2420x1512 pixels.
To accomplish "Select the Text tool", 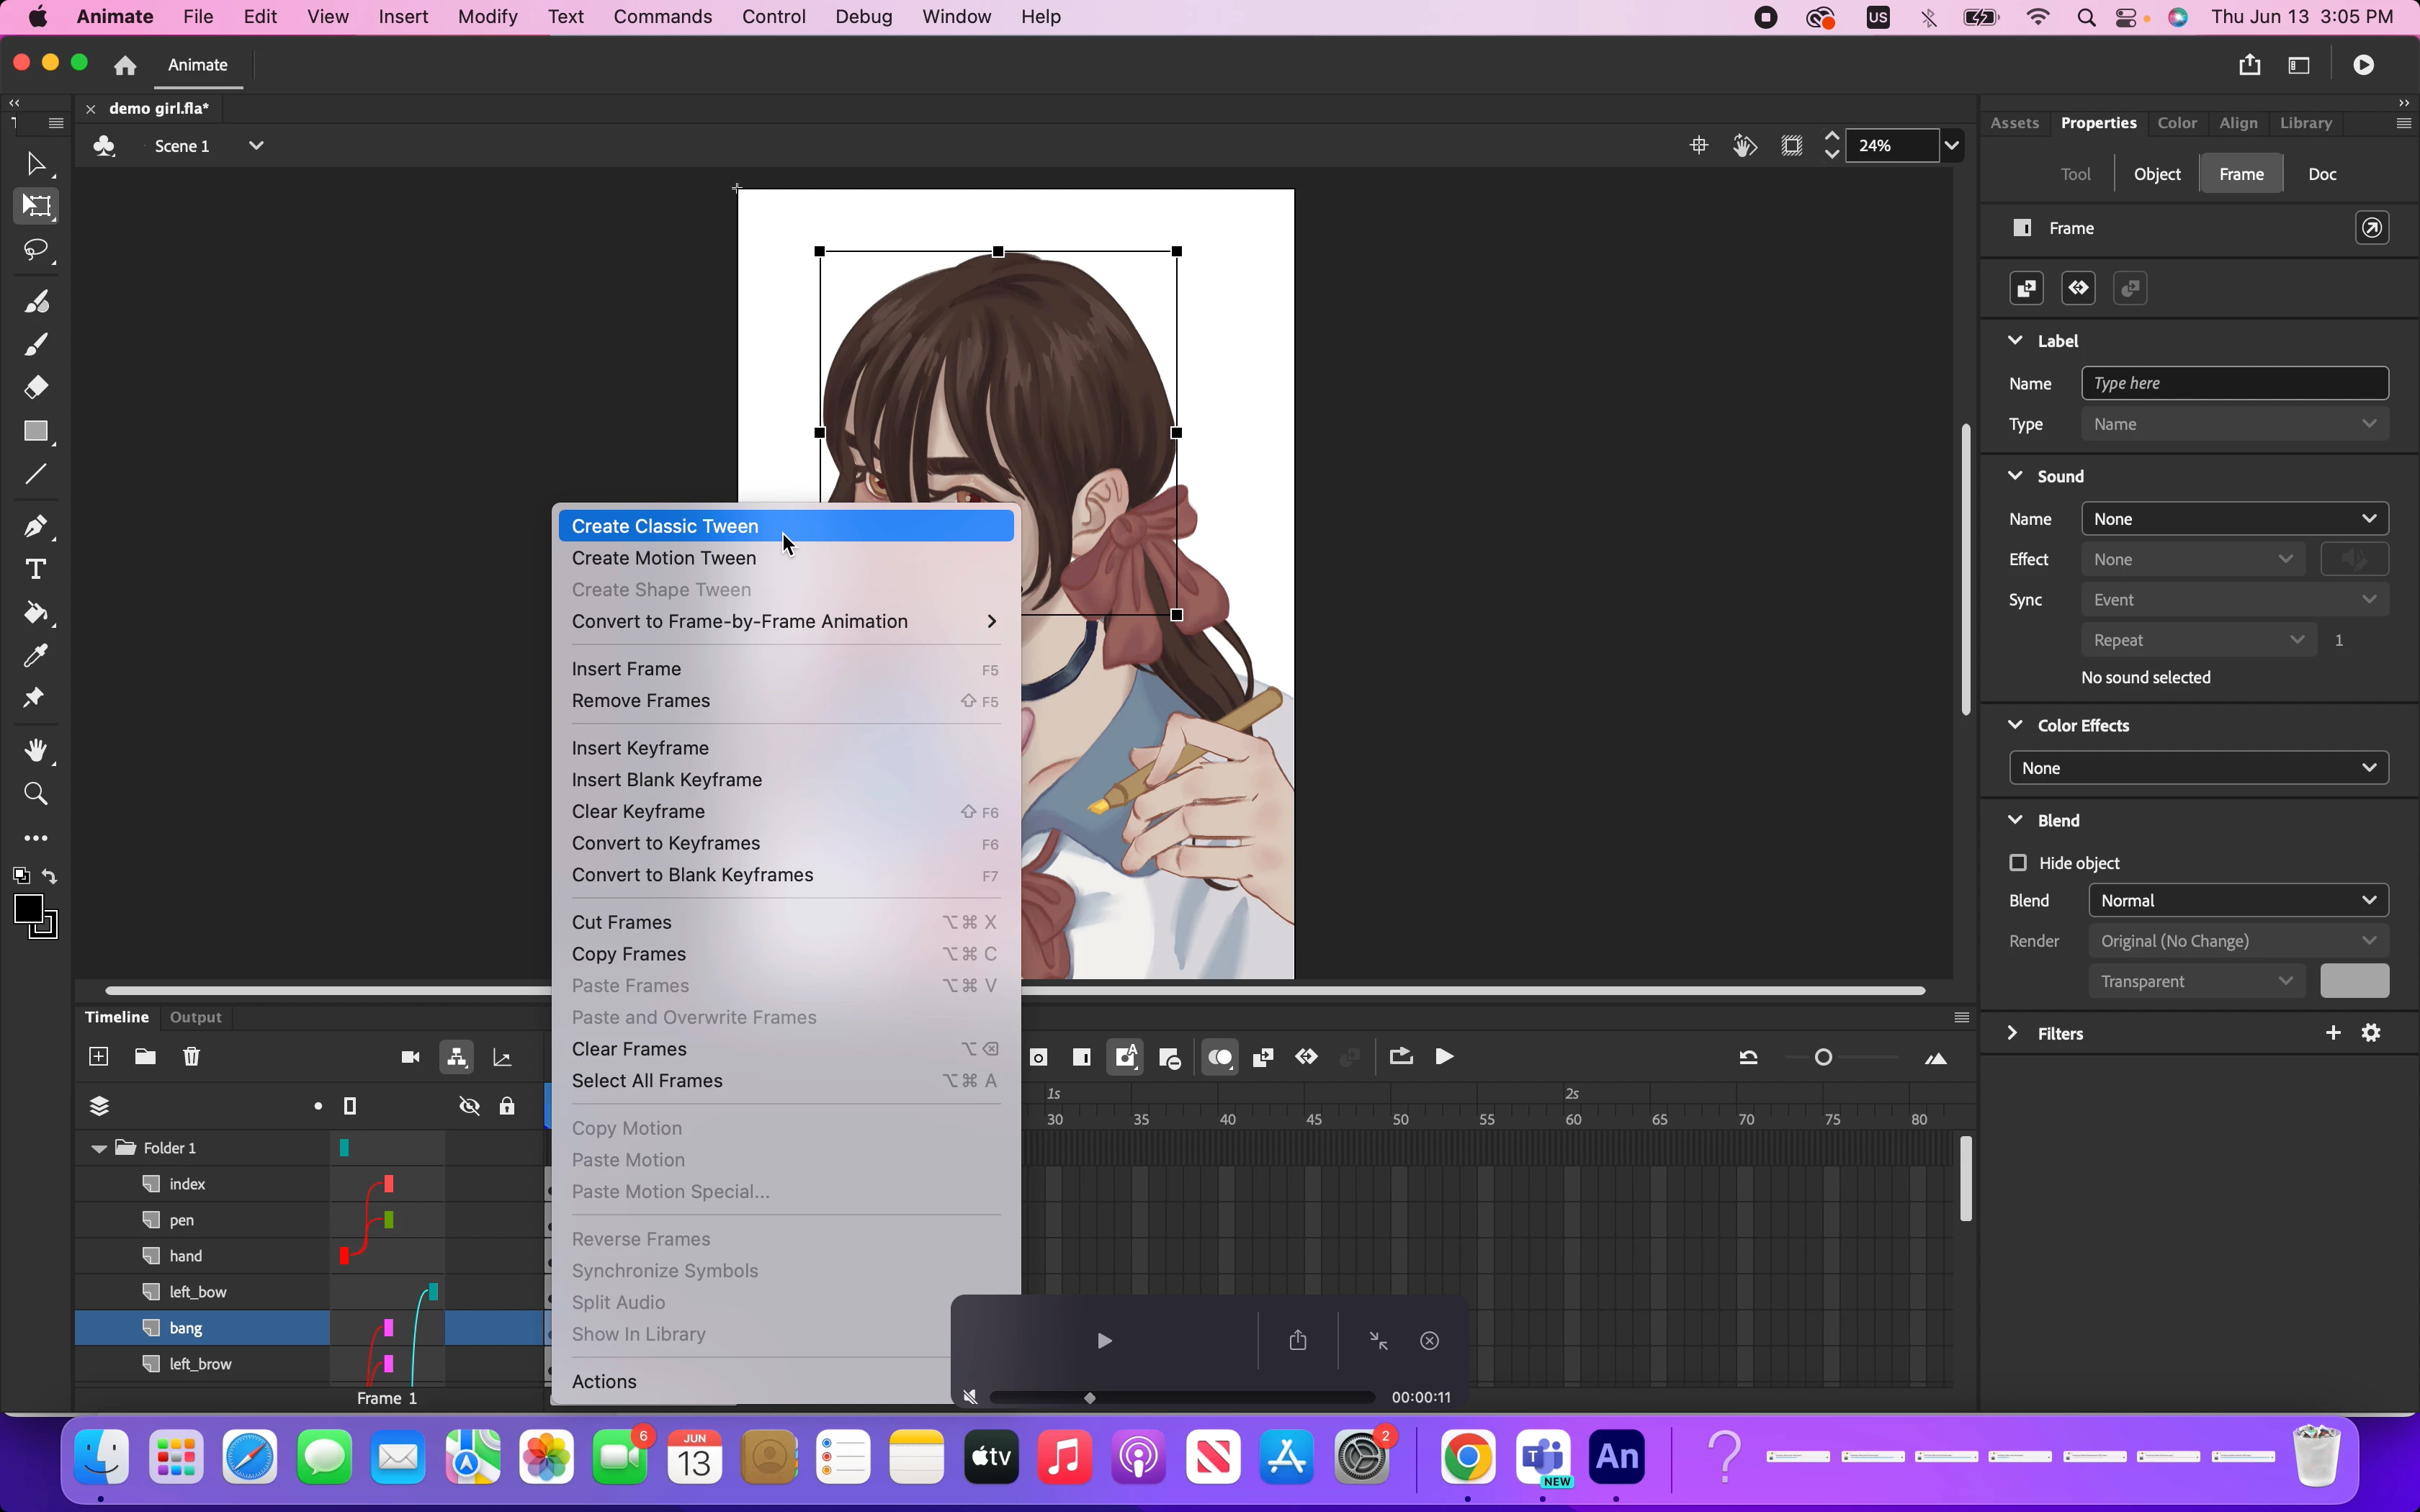I will click(36, 569).
